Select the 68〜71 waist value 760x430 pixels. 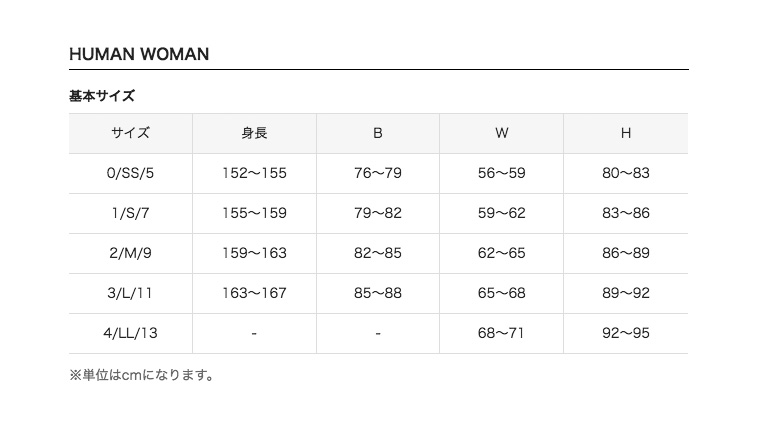point(502,333)
